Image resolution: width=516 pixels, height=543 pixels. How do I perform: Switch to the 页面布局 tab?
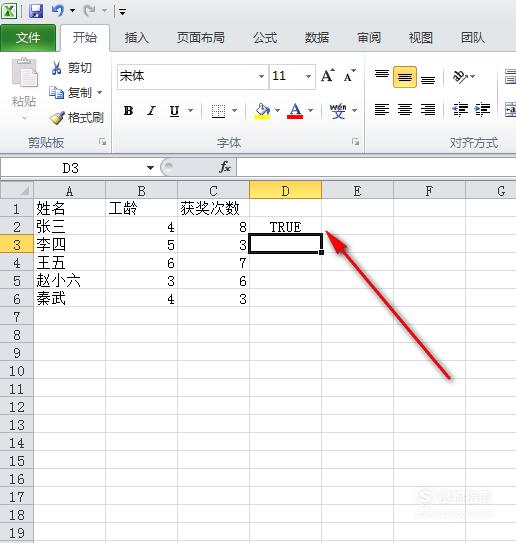[x=201, y=38]
